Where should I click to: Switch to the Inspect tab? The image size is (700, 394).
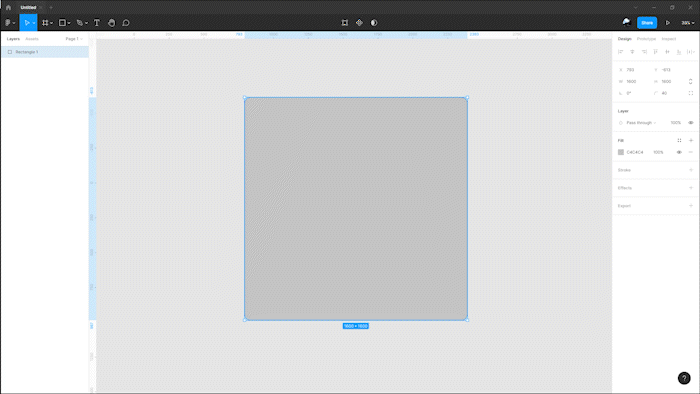669,39
